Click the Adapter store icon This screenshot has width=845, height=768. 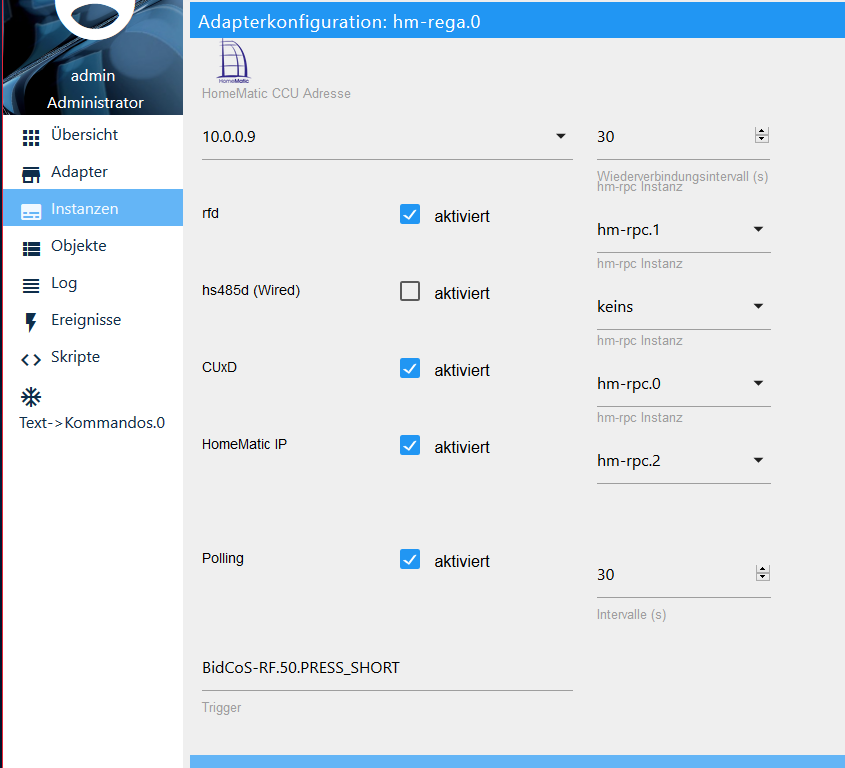click(31, 175)
